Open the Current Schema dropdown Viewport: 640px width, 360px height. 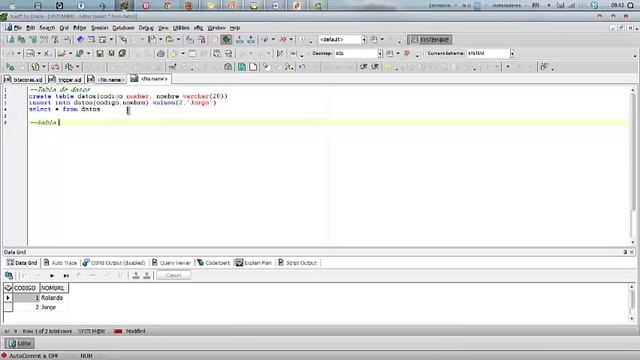coord(512,53)
